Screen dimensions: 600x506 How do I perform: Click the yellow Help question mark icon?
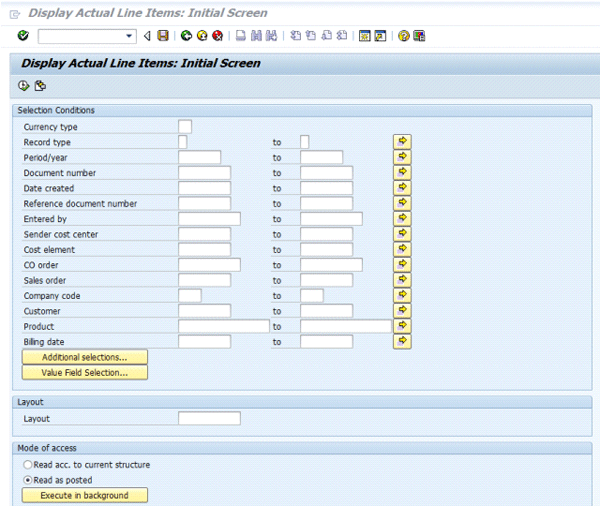click(x=404, y=36)
